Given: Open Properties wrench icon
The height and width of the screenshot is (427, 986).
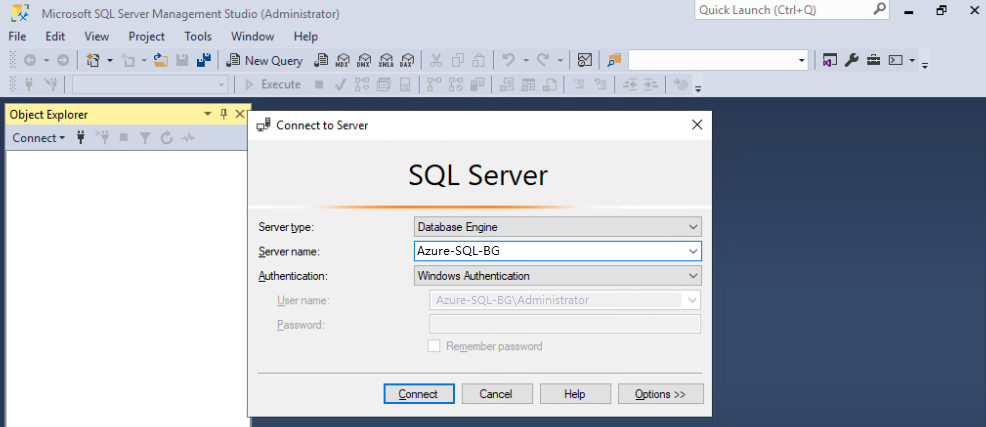Looking at the screenshot, I should coord(851,60).
